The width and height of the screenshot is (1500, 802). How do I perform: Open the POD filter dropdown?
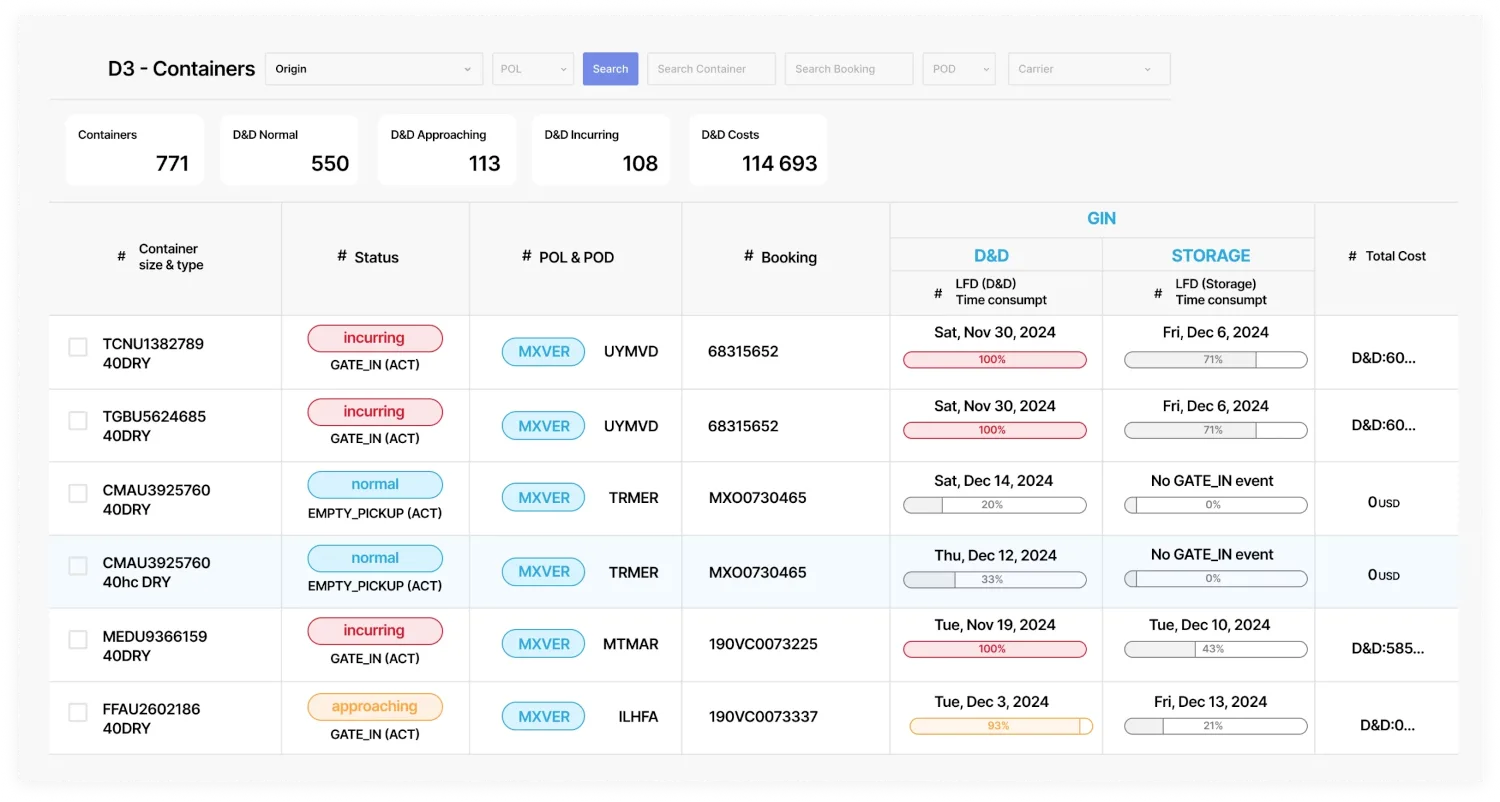point(959,69)
